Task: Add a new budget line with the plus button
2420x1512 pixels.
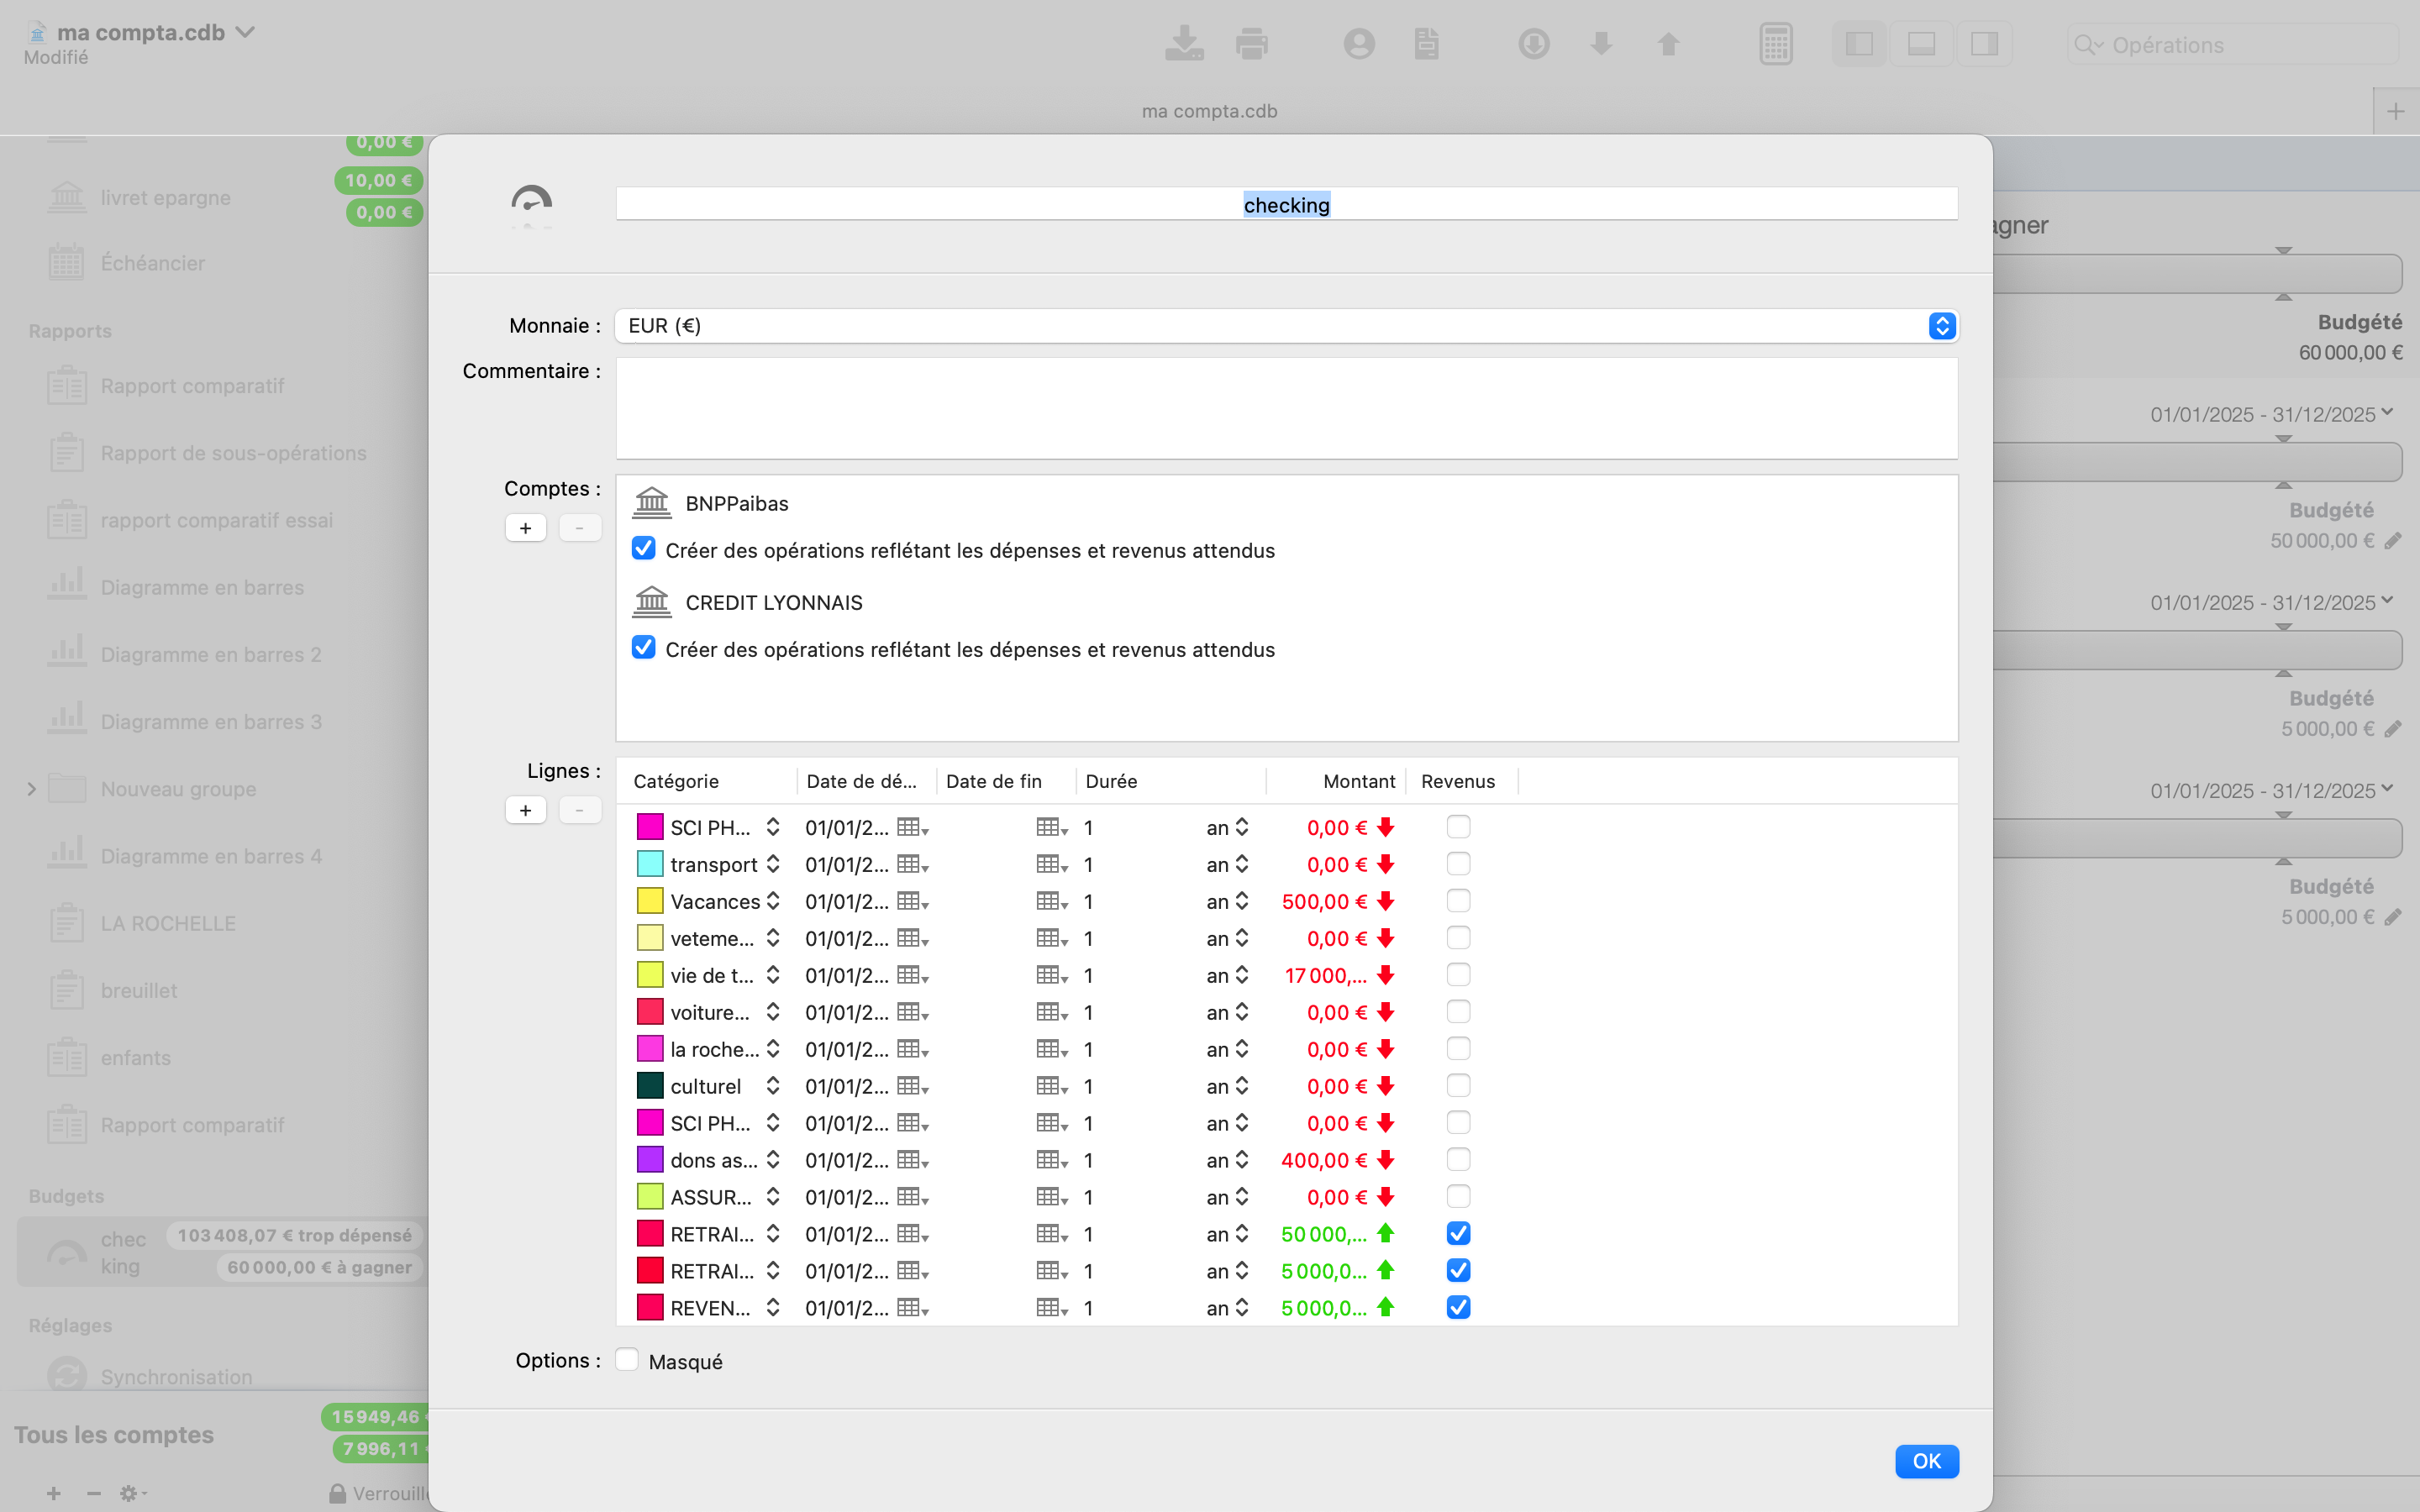Action: pos(525,810)
